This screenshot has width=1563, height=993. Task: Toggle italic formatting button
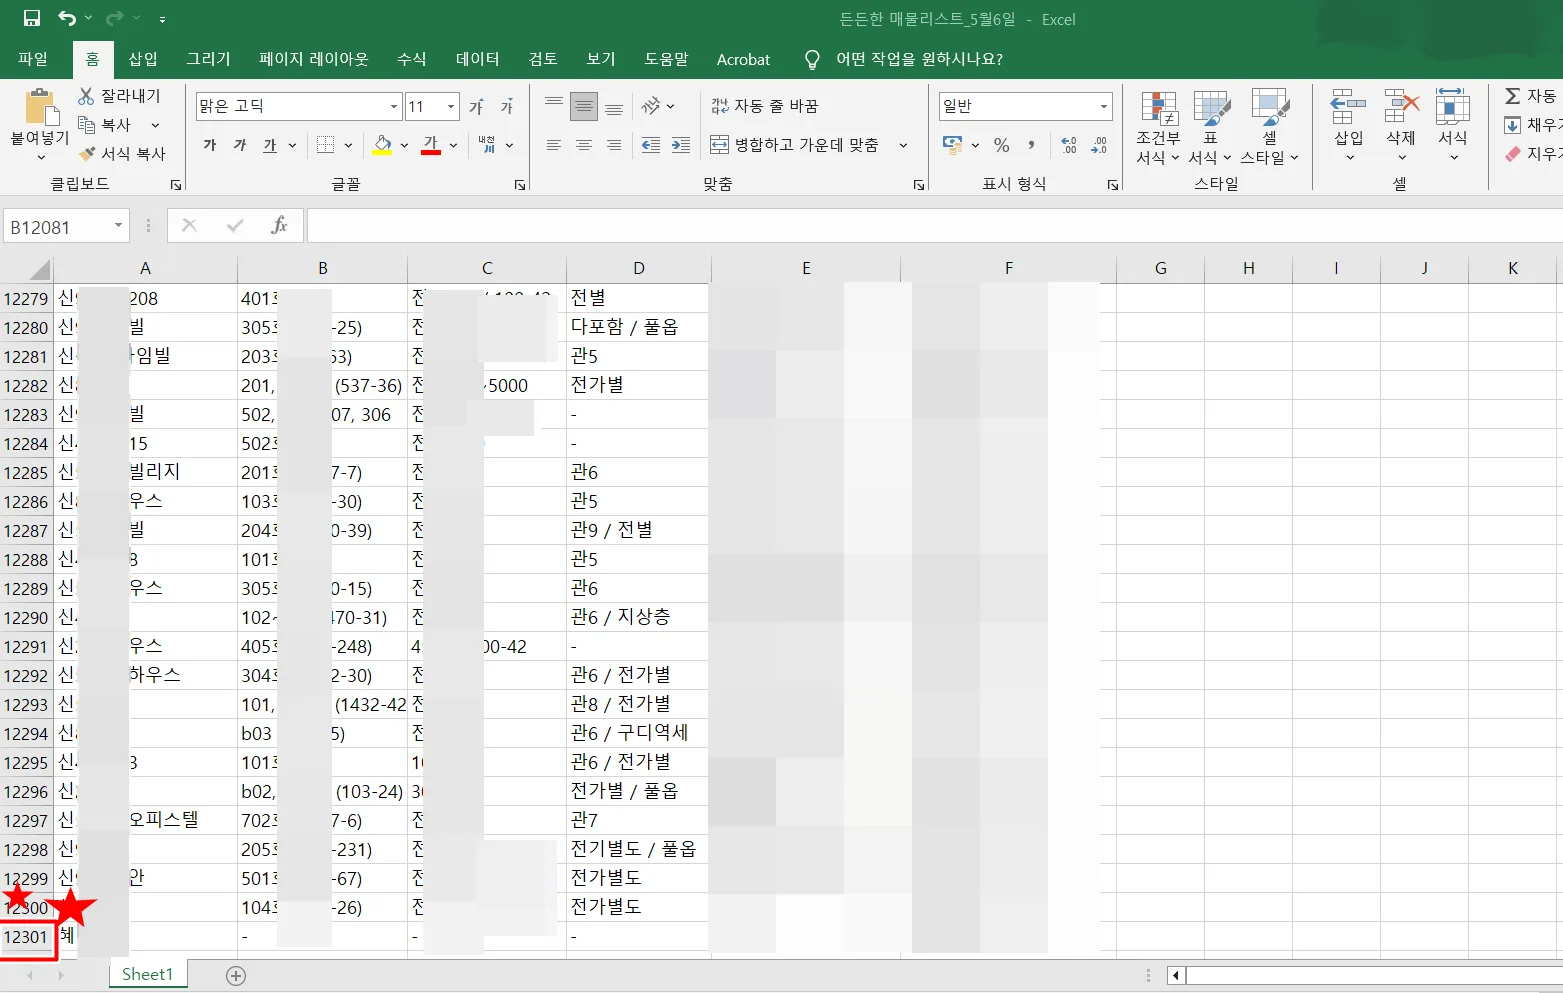[x=240, y=145]
